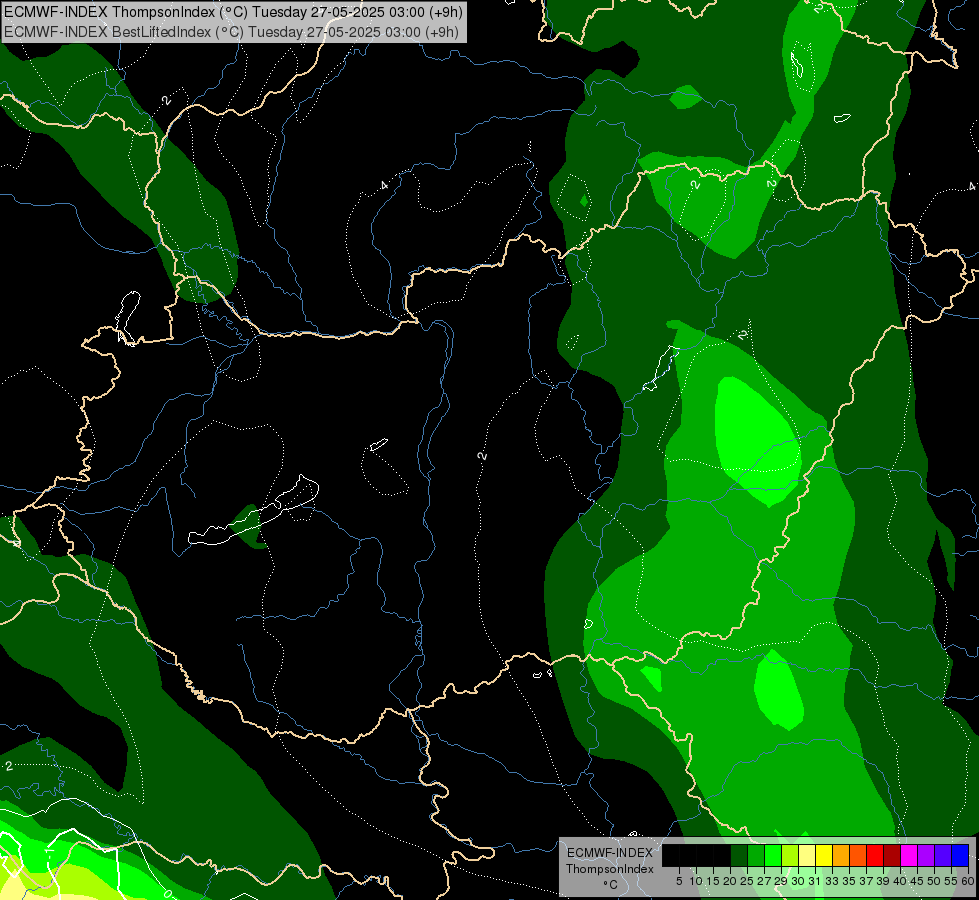This screenshot has height=900, width=979.
Task: Click the legend scale value '35'
Action: point(849,881)
